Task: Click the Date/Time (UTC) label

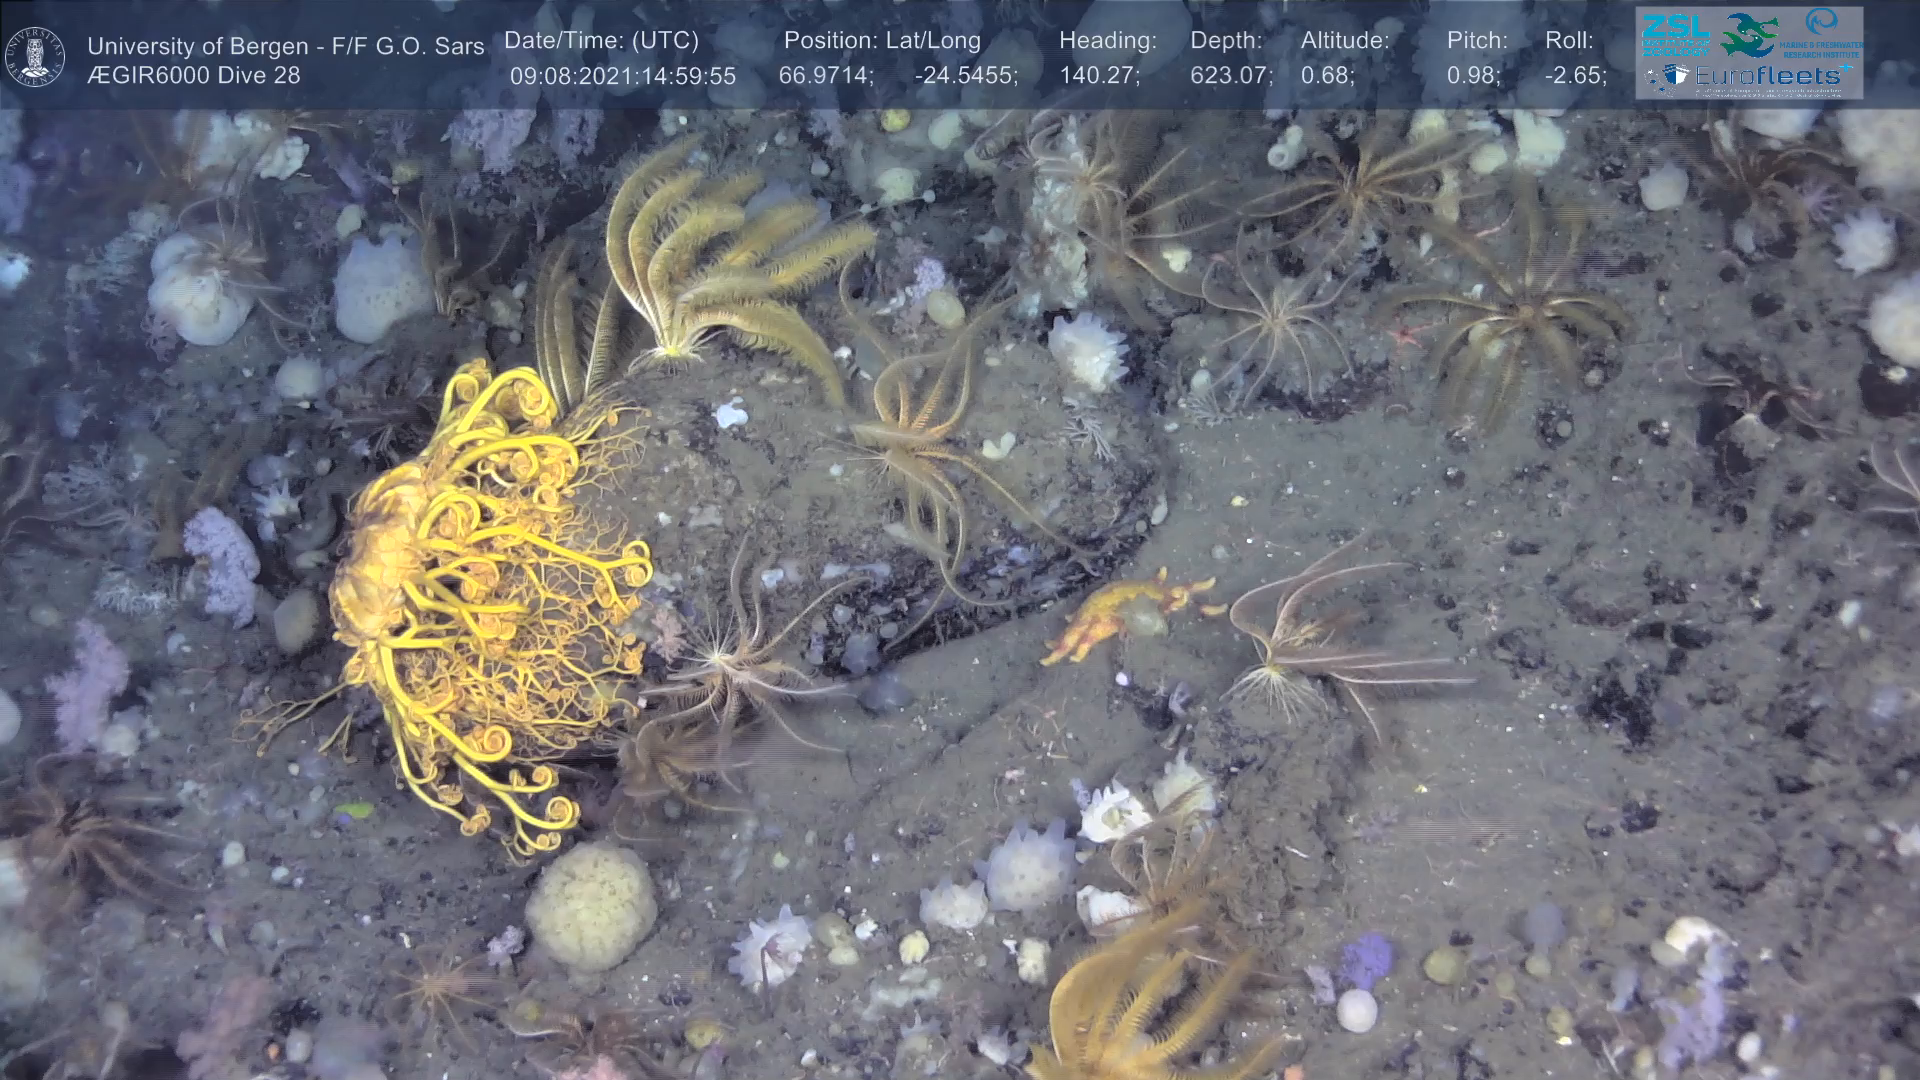Action: pyautogui.click(x=601, y=40)
